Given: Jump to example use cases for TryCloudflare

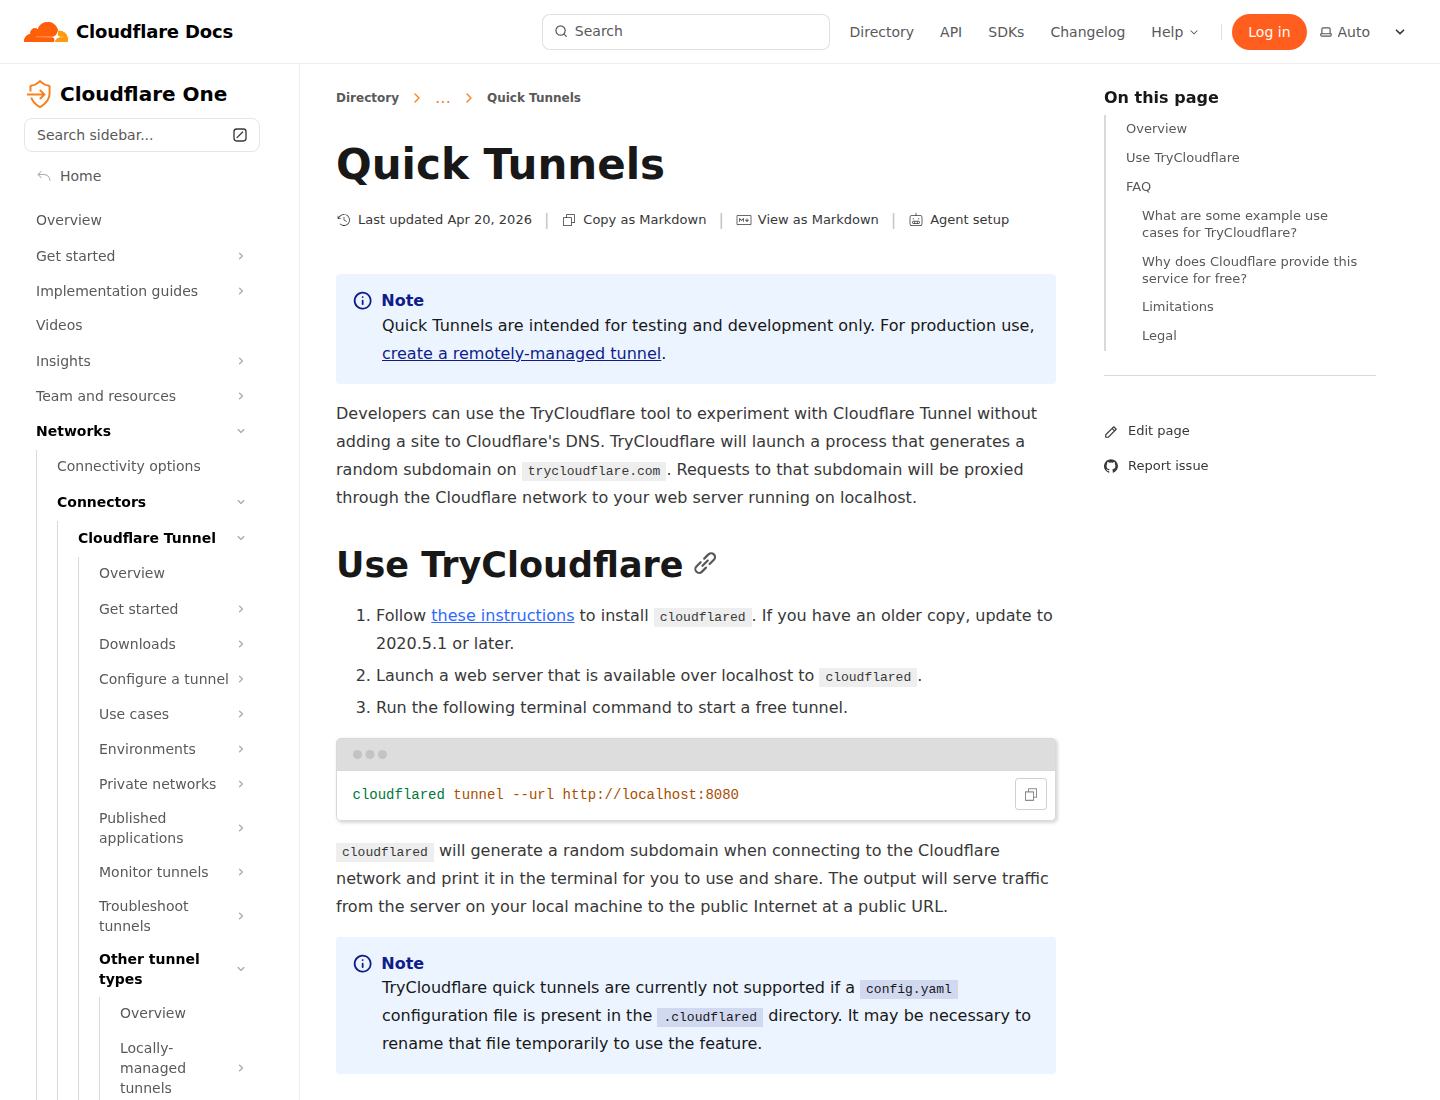Looking at the screenshot, I should (x=1234, y=224).
